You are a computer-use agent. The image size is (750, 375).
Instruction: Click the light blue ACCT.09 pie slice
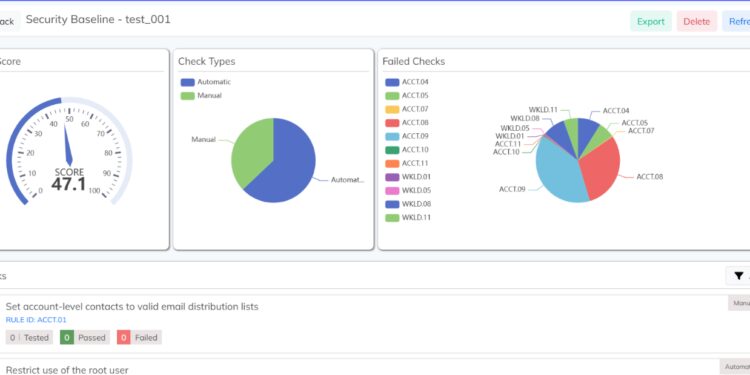(x=557, y=172)
